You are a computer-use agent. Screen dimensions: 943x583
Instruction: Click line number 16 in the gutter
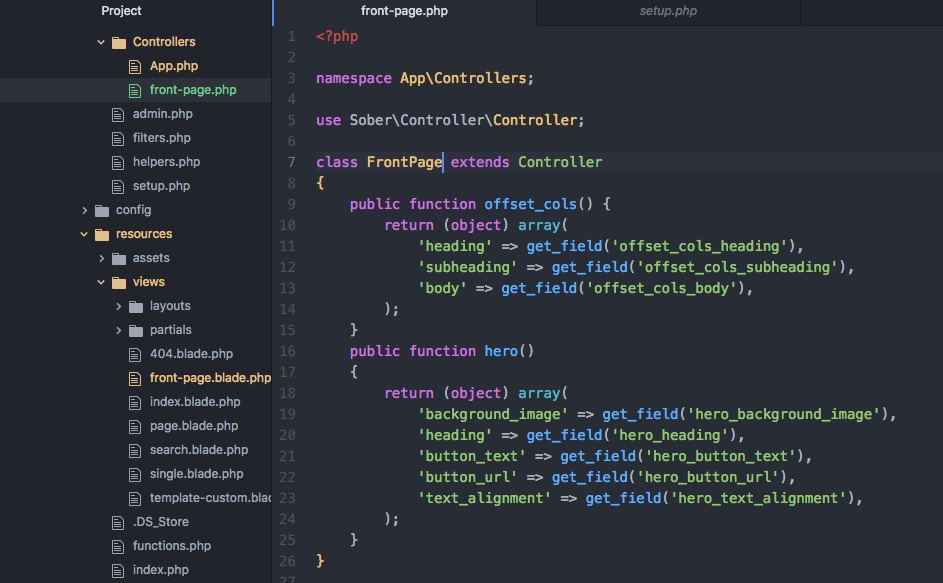[x=287, y=351]
